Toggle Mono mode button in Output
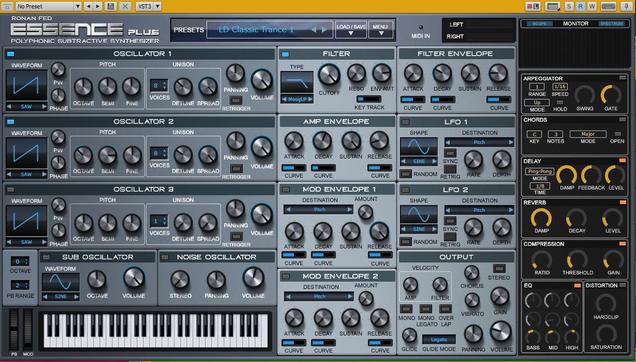 click(406, 309)
